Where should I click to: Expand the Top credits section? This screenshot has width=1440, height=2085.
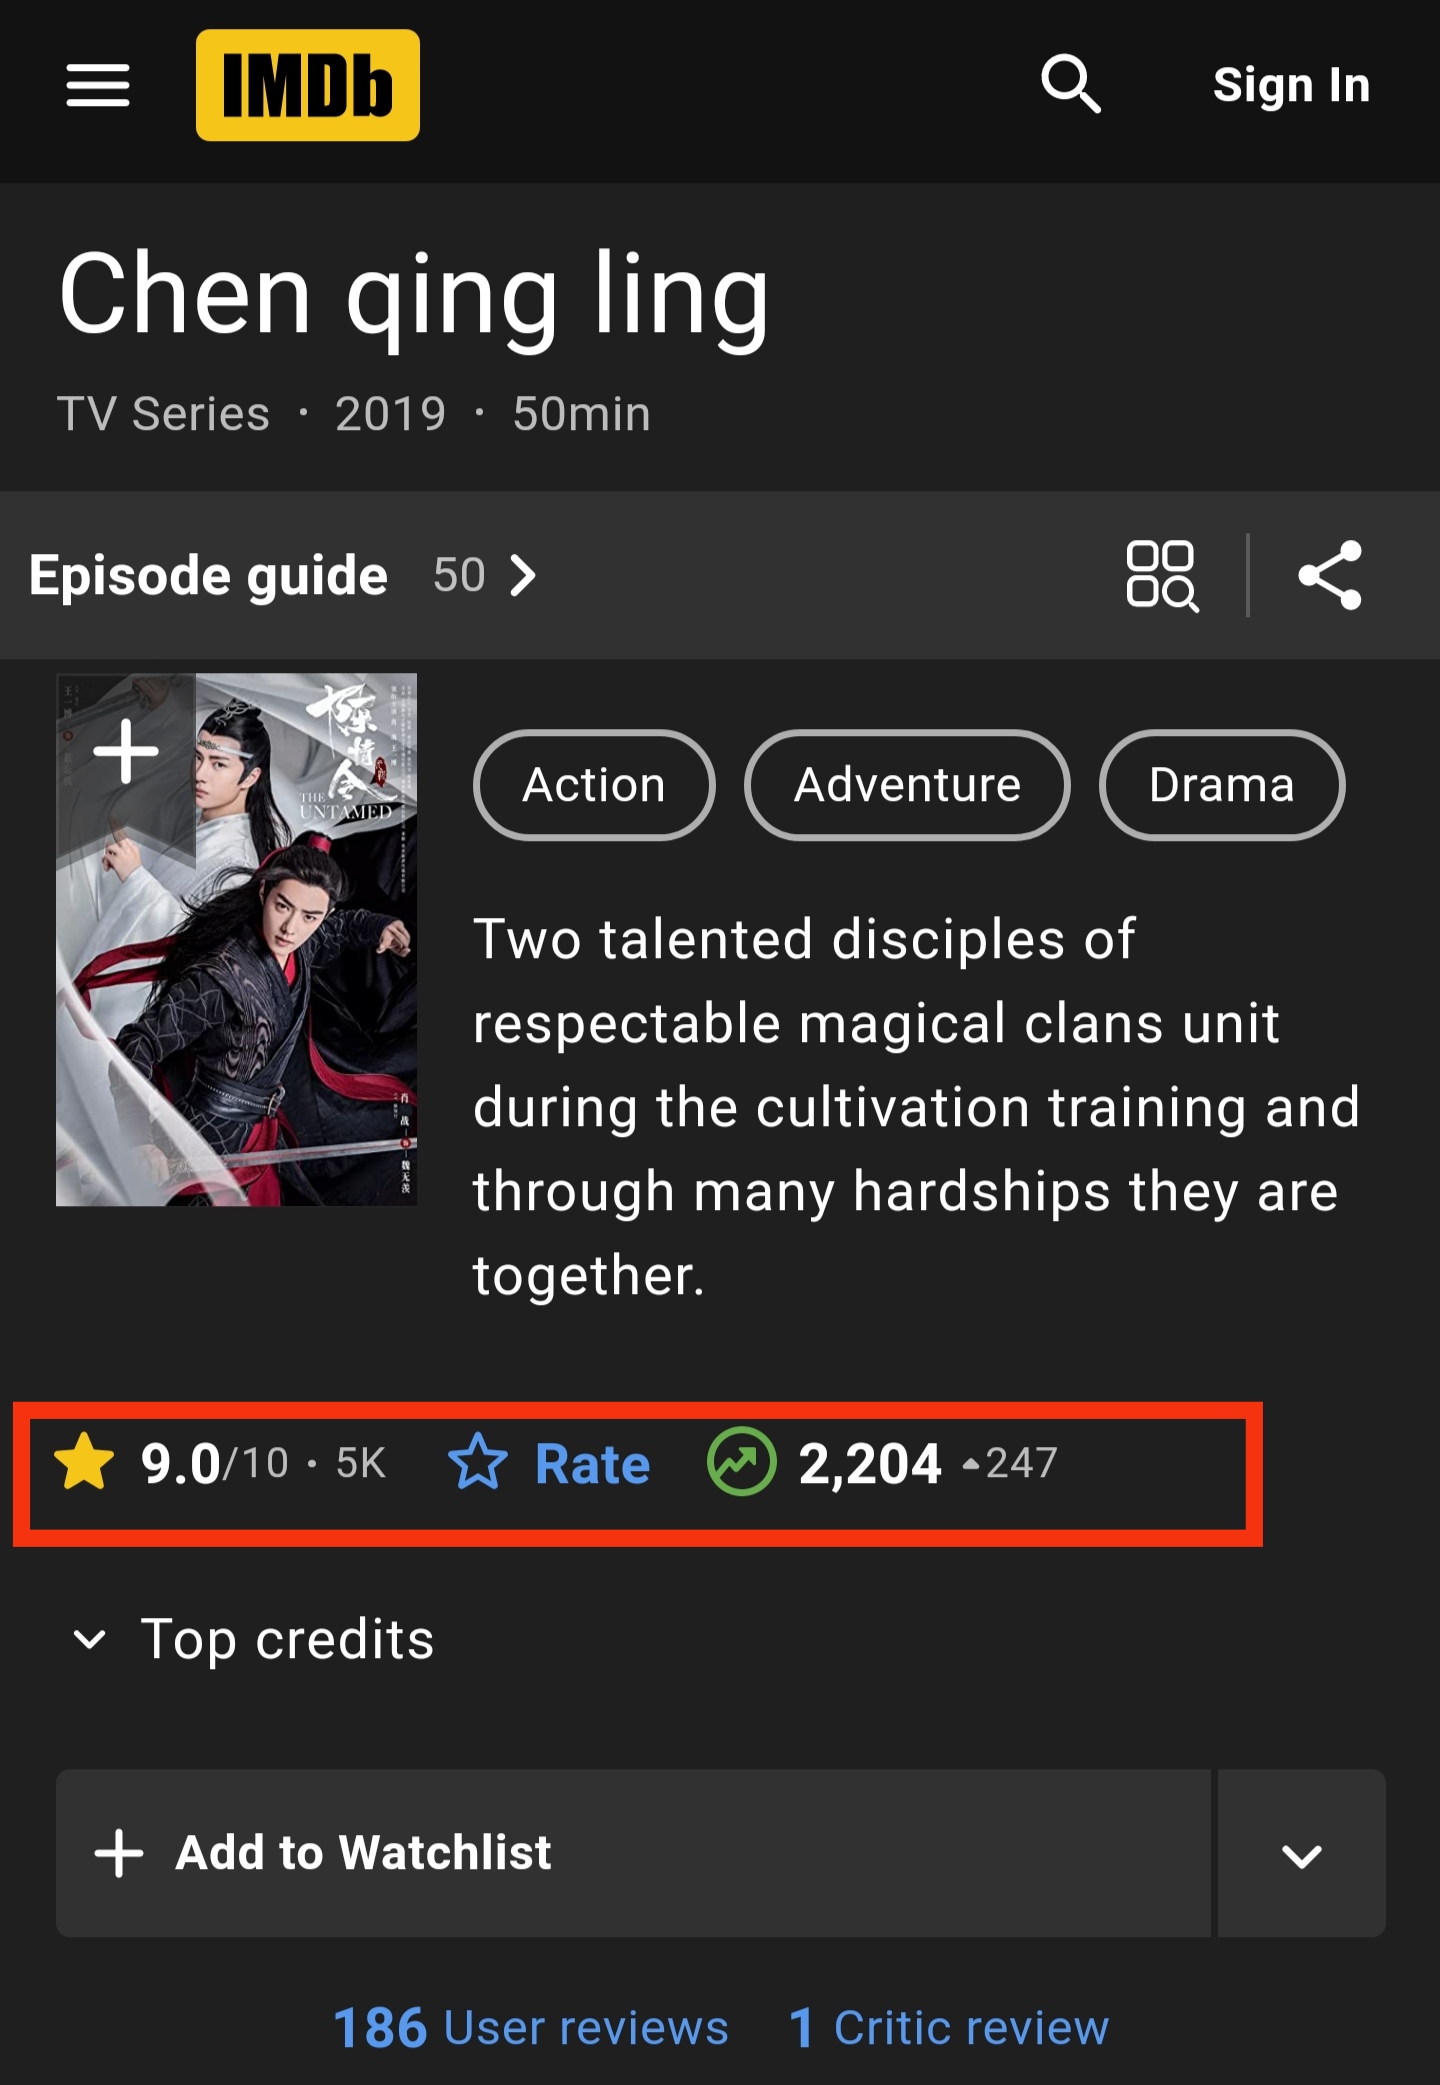(254, 1640)
